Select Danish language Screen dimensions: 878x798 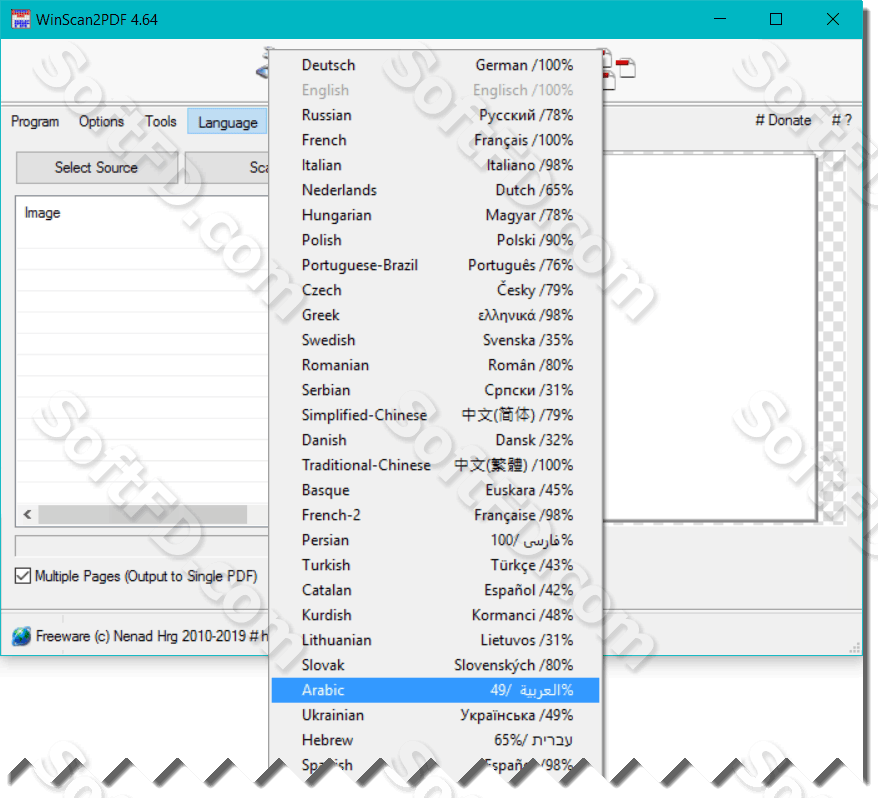click(x=435, y=440)
